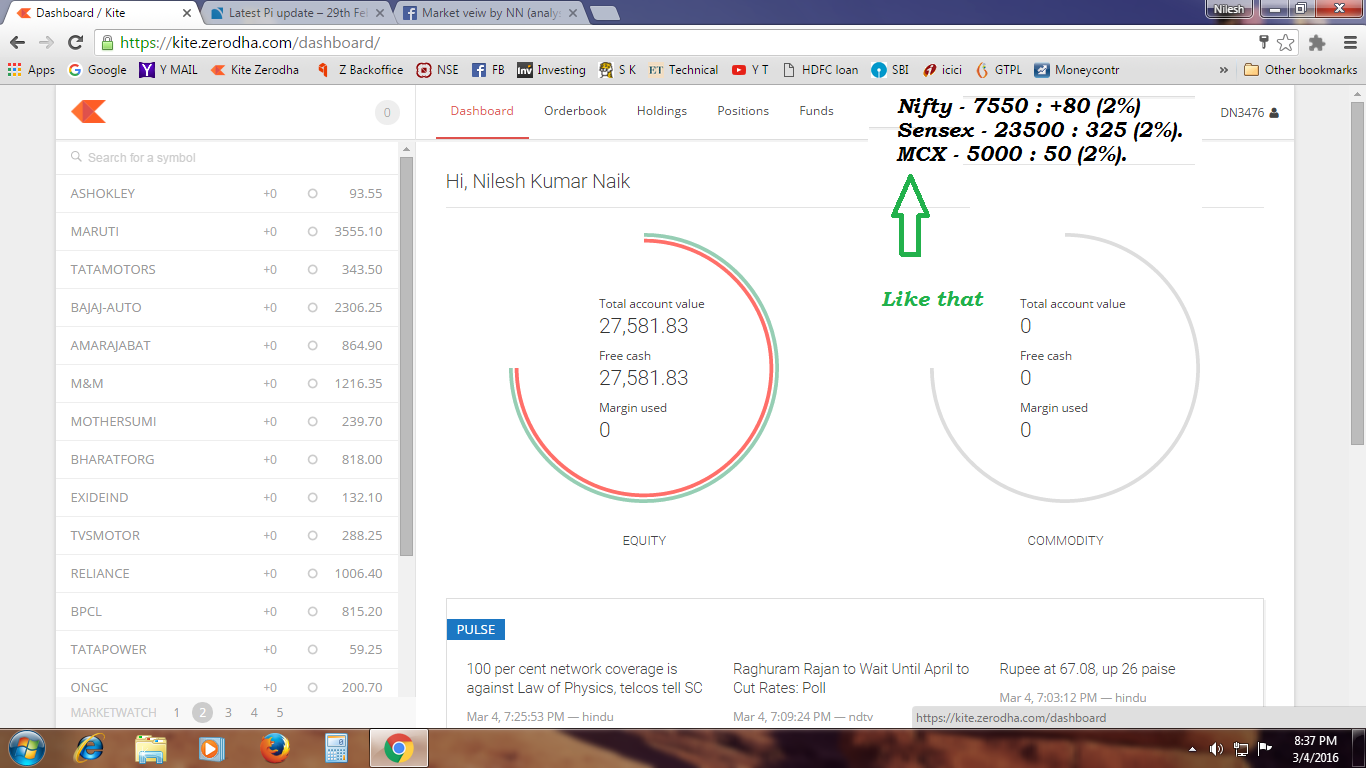Open the Windows Start button
This screenshot has height=768, width=1366.
coord(26,748)
